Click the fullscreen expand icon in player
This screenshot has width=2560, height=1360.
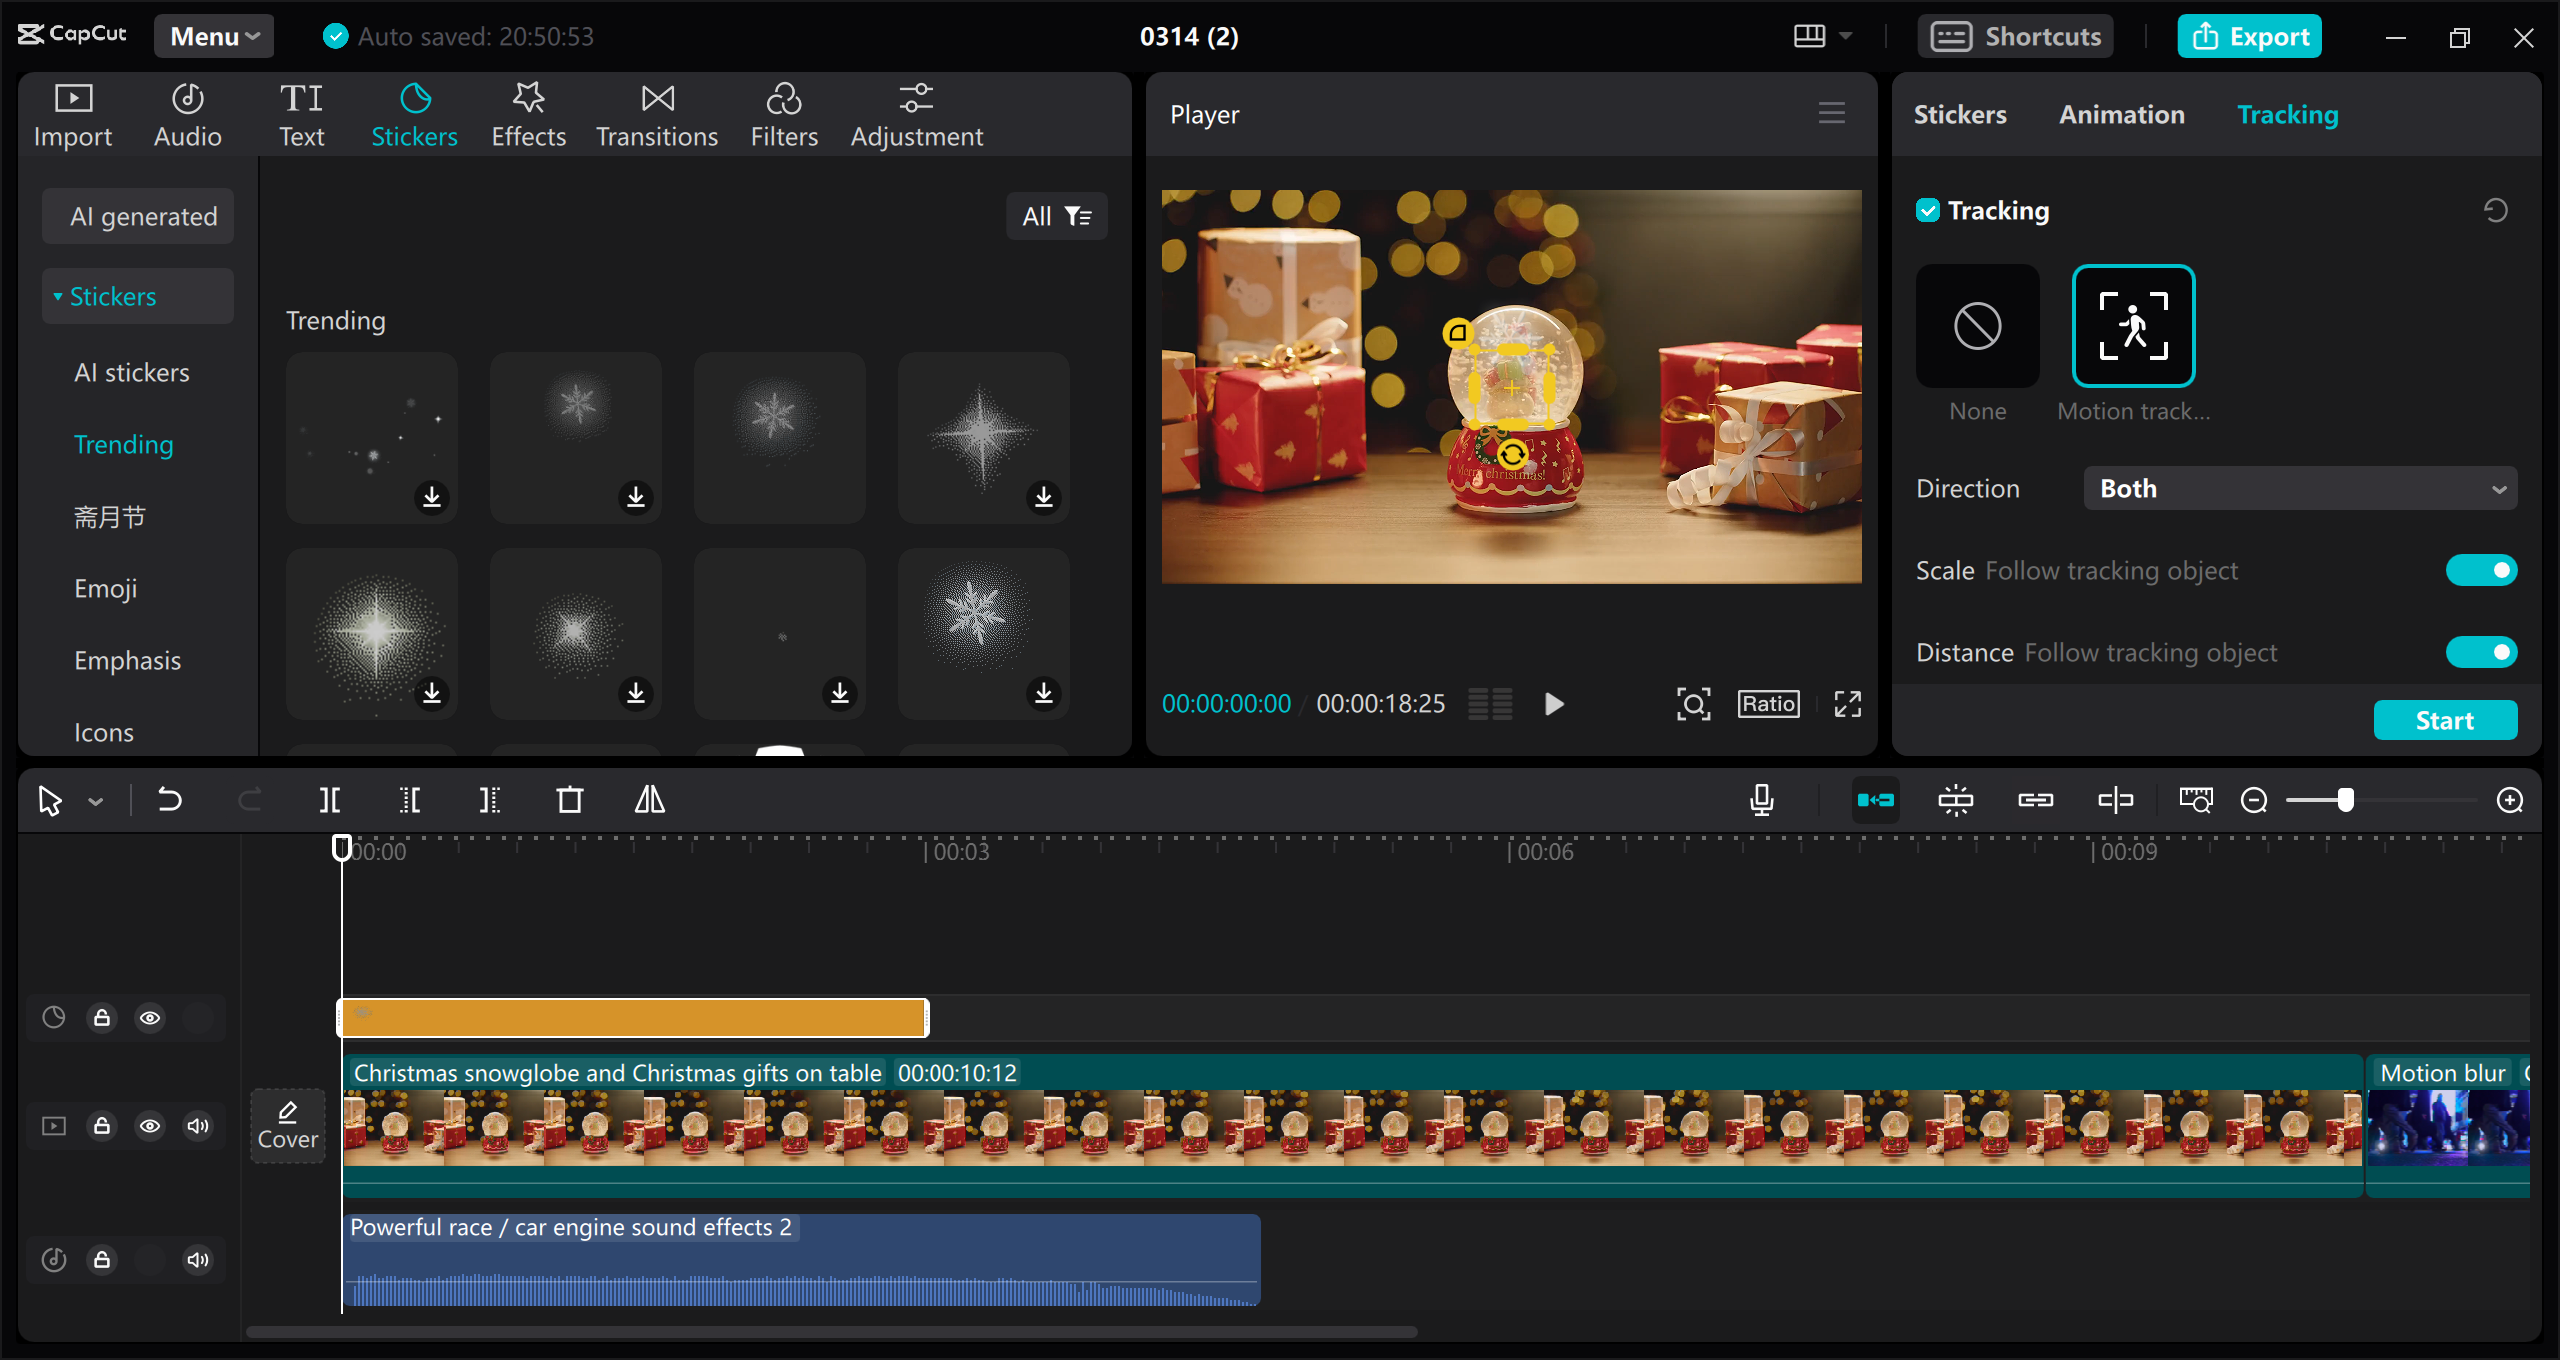tap(1847, 704)
